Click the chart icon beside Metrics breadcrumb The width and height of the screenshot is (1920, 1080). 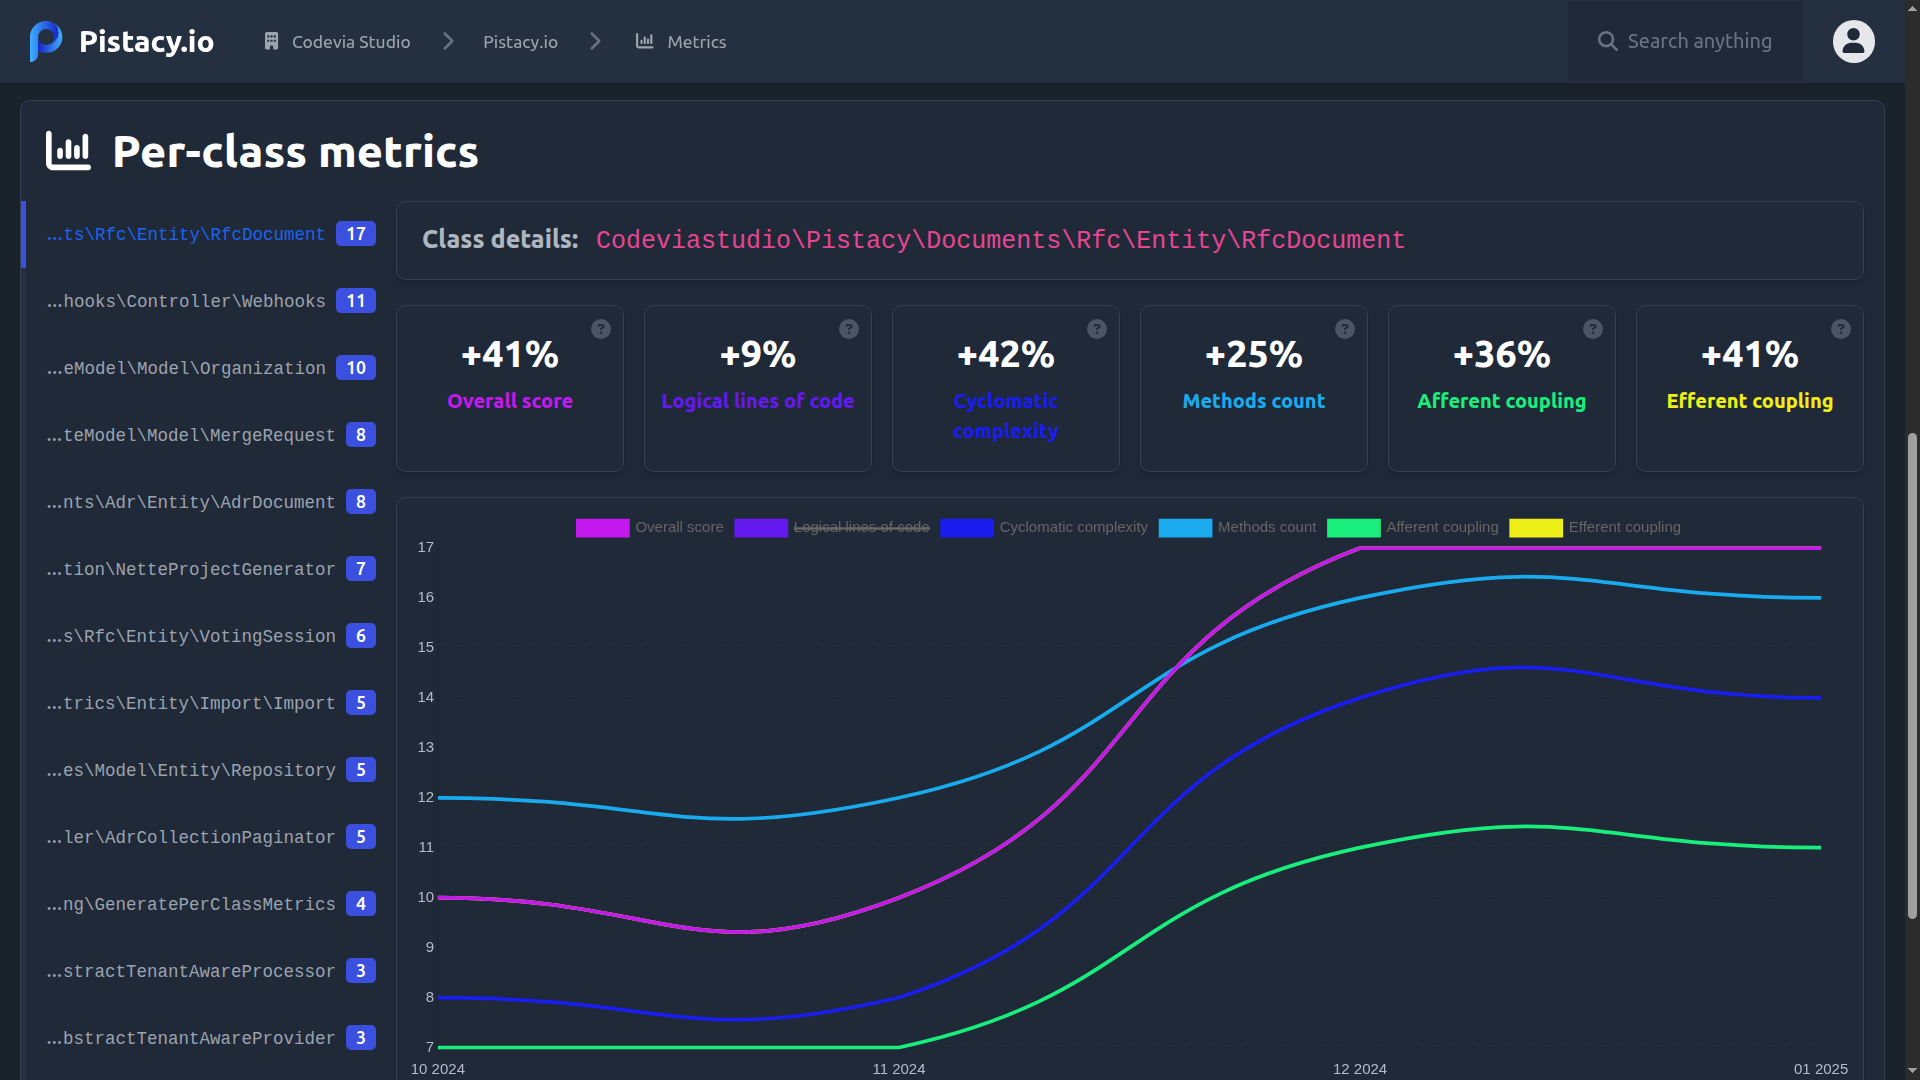(x=645, y=41)
